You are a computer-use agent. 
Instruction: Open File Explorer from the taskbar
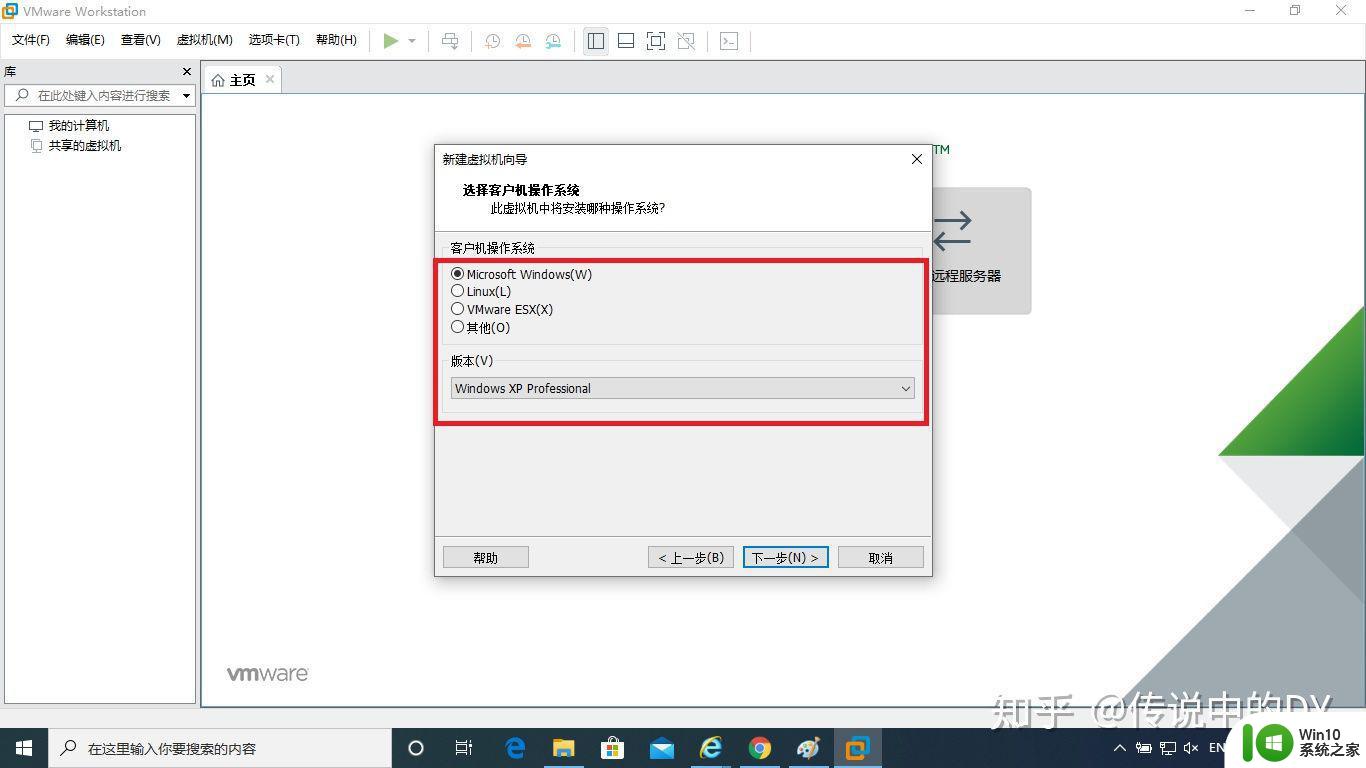[564, 748]
